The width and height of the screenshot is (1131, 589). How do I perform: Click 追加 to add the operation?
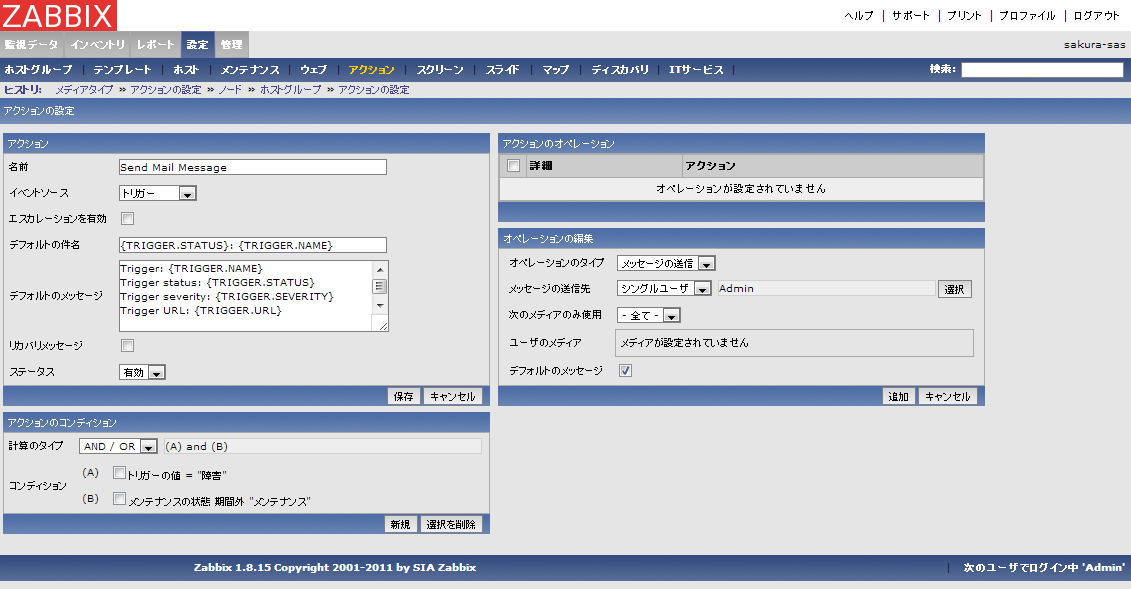[x=898, y=396]
